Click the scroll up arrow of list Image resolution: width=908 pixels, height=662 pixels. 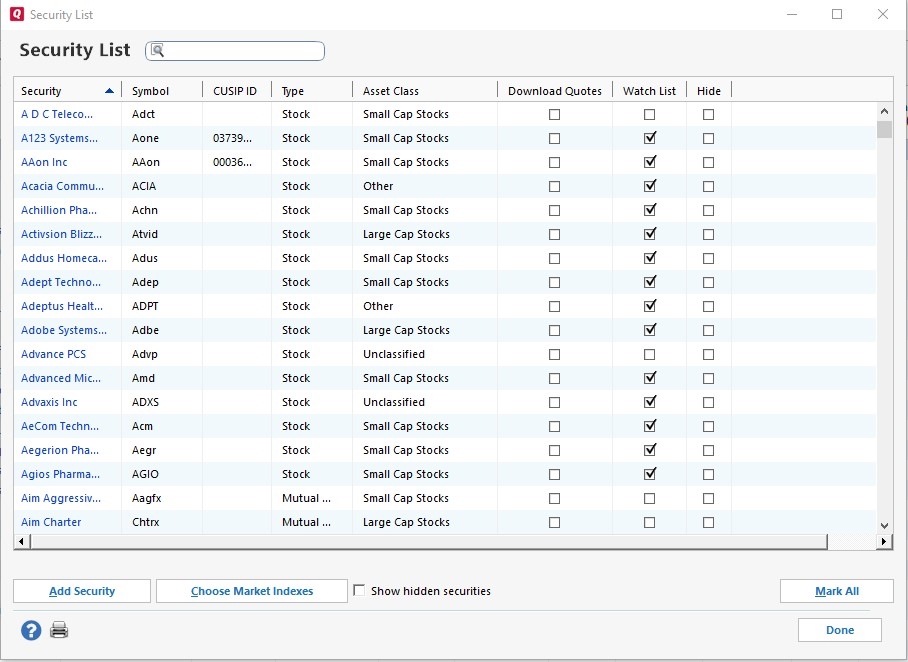(884, 112)
